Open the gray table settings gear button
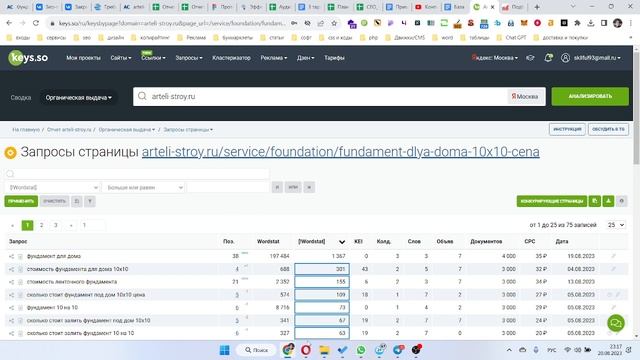 (x=622, y=201)
